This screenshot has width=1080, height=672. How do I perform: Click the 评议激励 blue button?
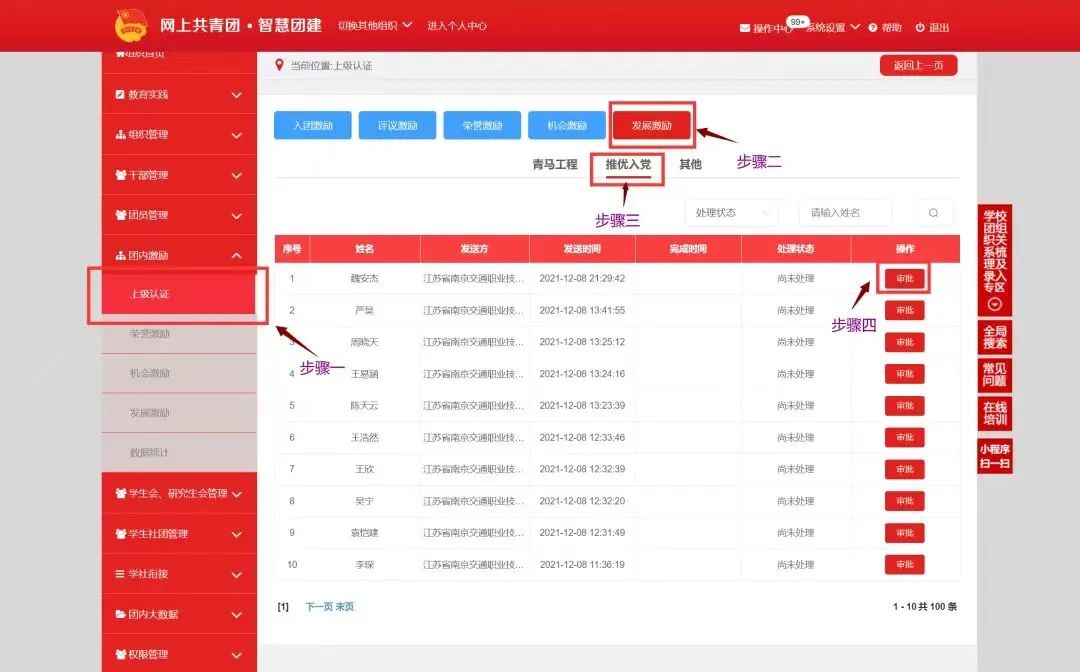click(x=397, y=125)
